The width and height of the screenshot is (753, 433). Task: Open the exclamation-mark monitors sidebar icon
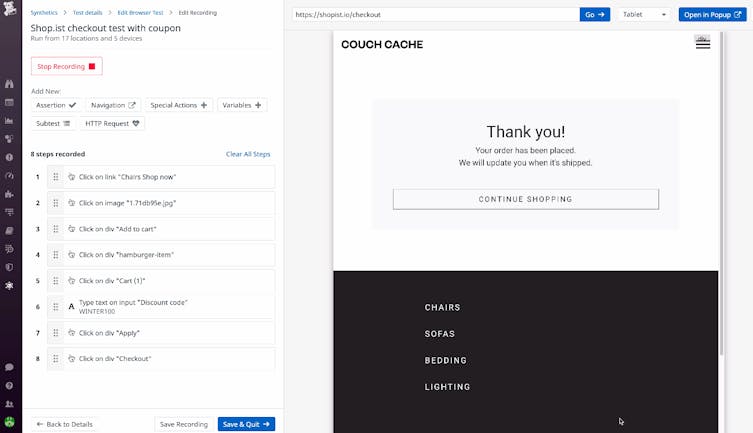pos(9,157)
